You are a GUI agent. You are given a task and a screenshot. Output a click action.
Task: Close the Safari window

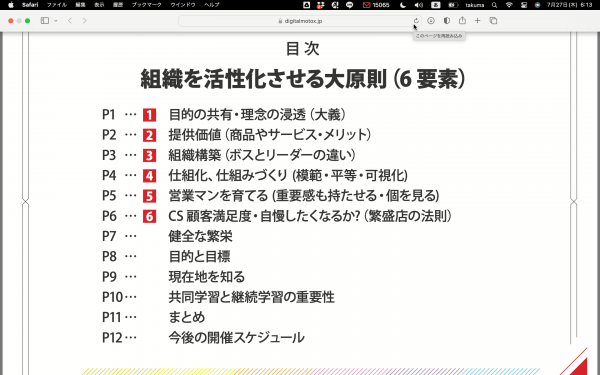[x=11, y=21]
